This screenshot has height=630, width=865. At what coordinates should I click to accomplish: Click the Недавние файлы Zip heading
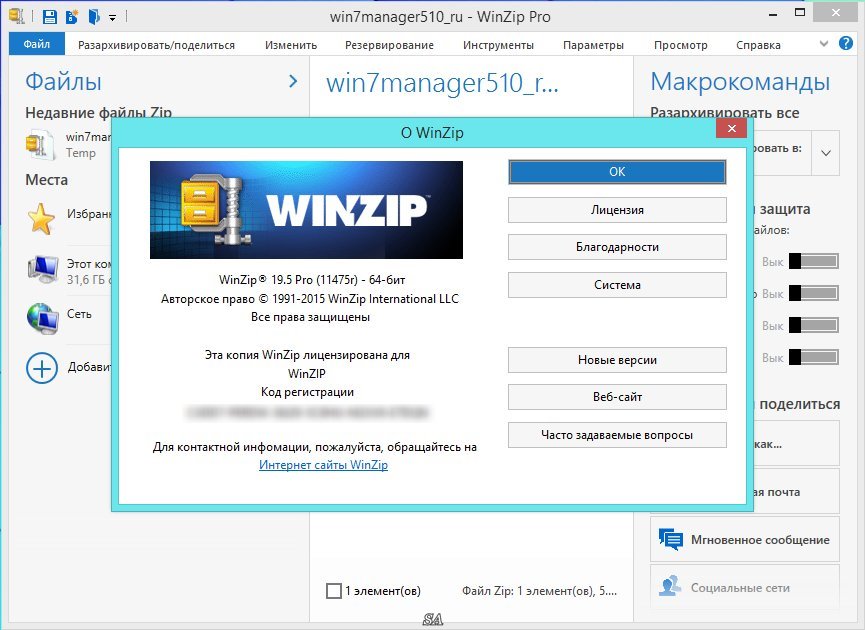99,112
